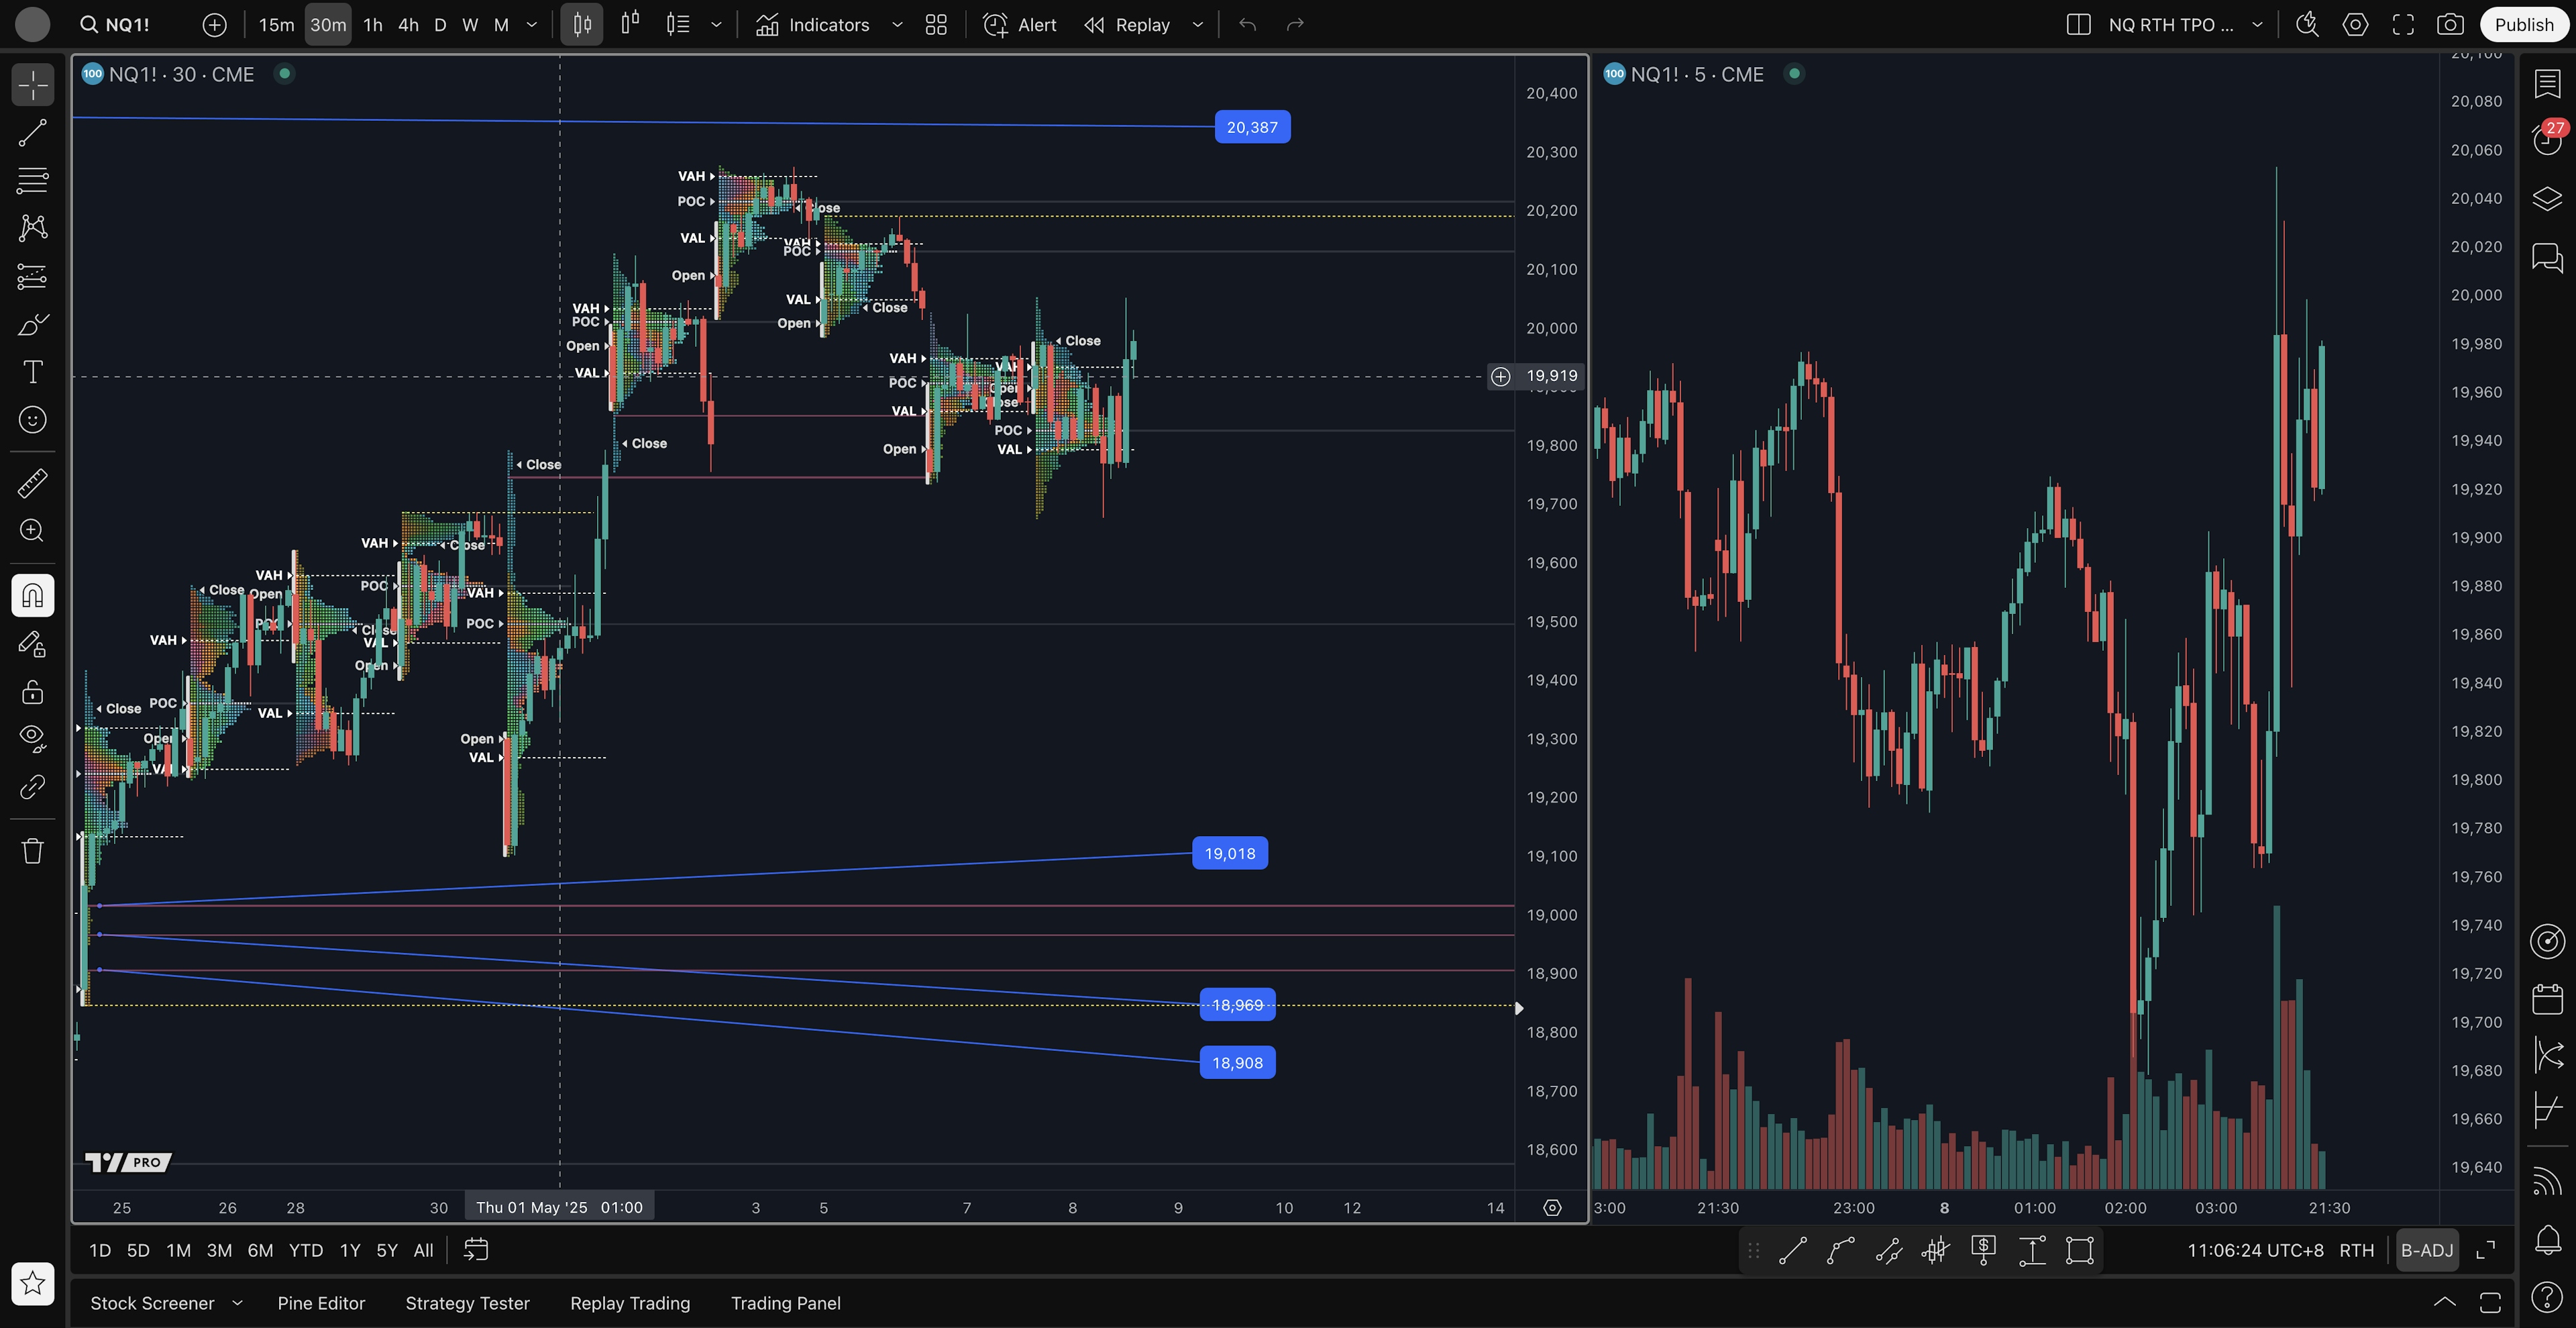The width and height of the screenshot is (2576, 1328).
Task: Select the 3M date range button
Action: click(x=219, y=1250)
